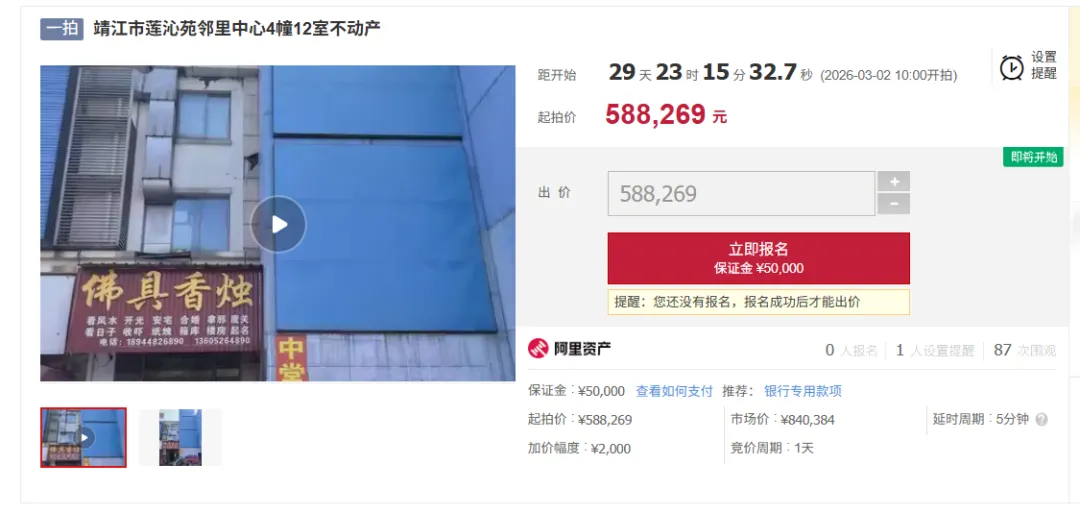Play the property video in main image
The height and width of the screenshot is (513, 1080).
(278, 224)
